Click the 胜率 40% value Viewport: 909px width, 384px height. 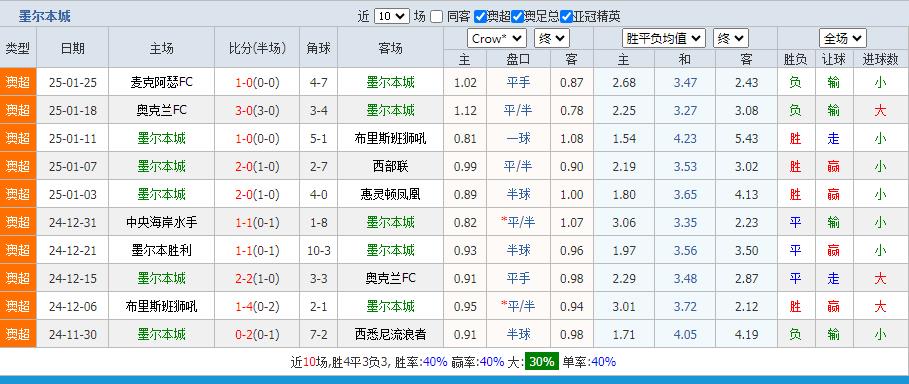click(435, 362)
